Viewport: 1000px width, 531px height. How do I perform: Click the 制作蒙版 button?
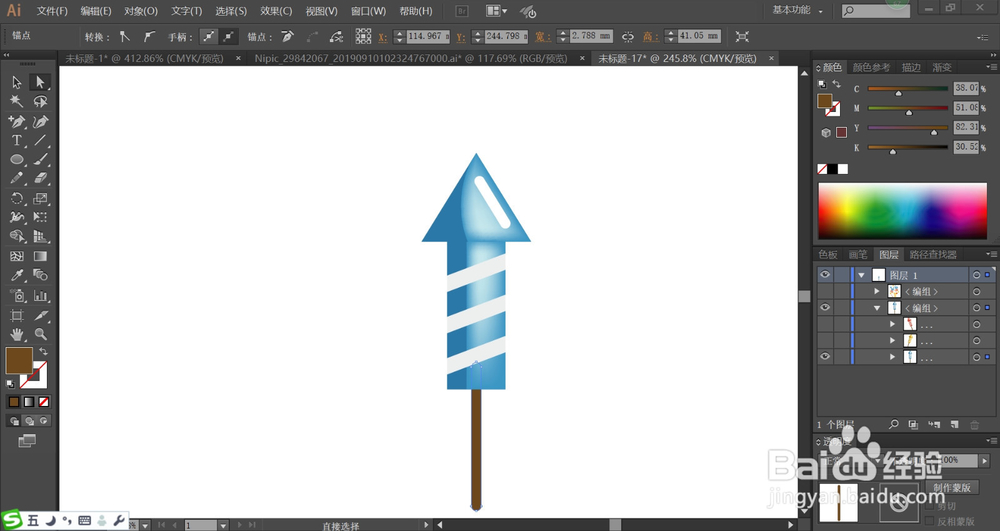pyautogui.click(x=952, y=488)
